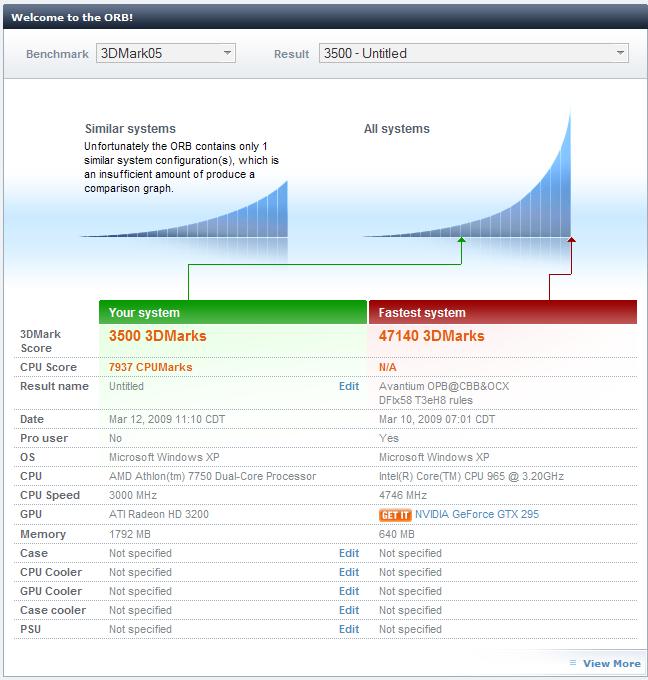This screenshot has height=680, width=648.
Task: Open the NVIDIA GeForce GTX 295 link
Action: click(477, 514)
